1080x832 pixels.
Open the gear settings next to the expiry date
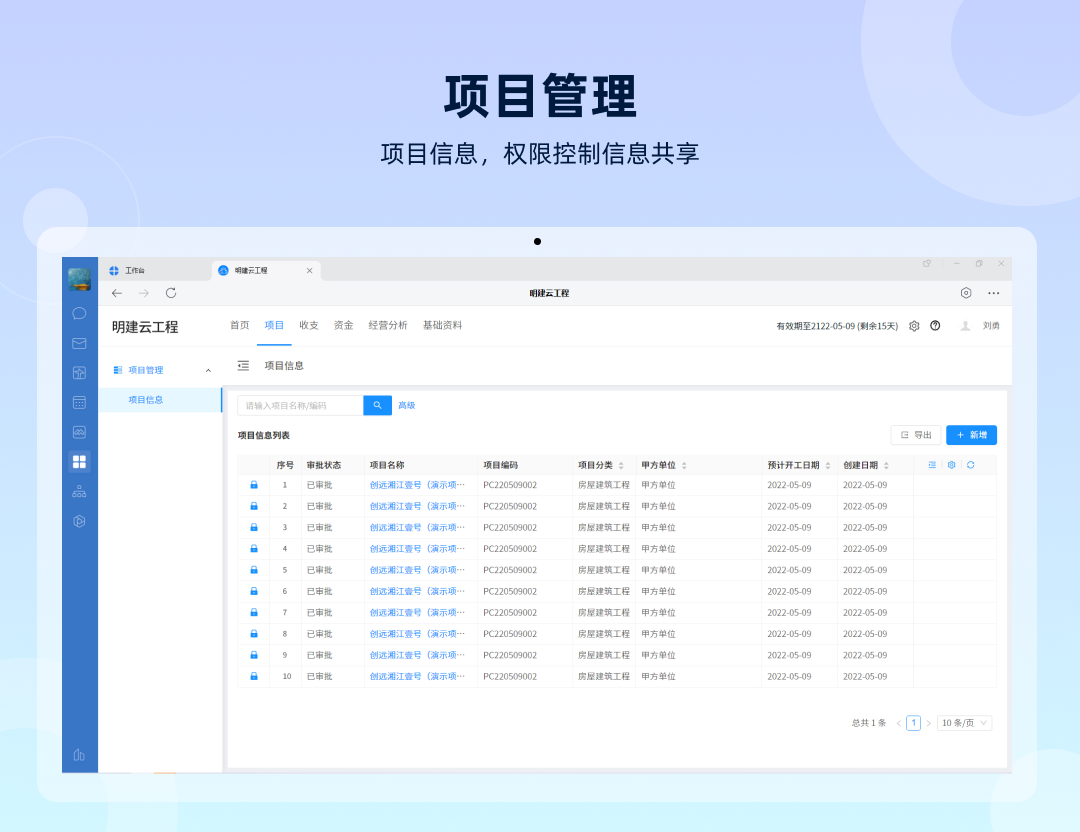click(x=914, y=326)
